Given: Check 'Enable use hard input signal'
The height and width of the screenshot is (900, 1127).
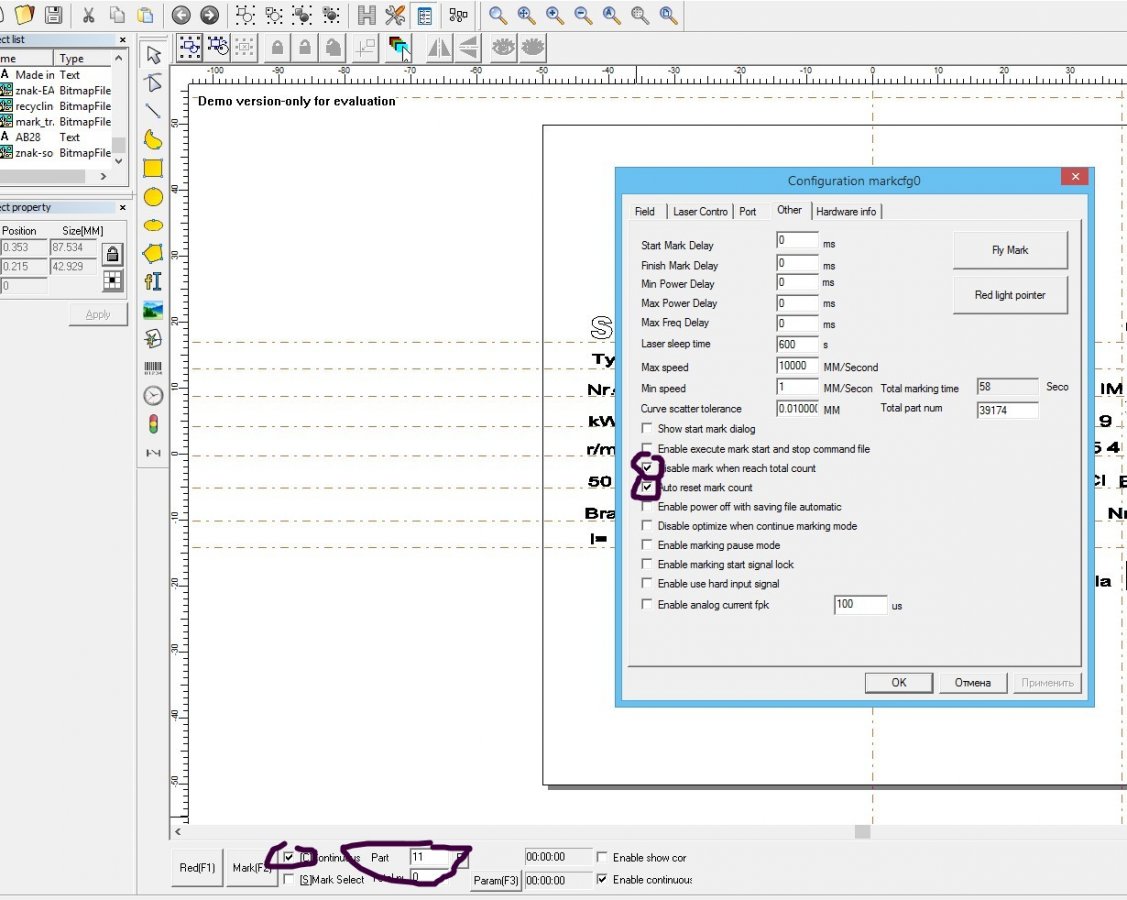Looking at the screenshot, I should click(647, 584).
